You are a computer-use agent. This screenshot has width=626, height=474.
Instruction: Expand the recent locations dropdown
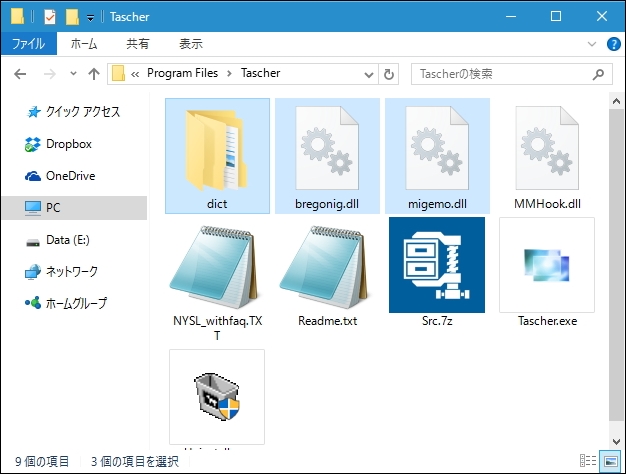pos(73,73)
